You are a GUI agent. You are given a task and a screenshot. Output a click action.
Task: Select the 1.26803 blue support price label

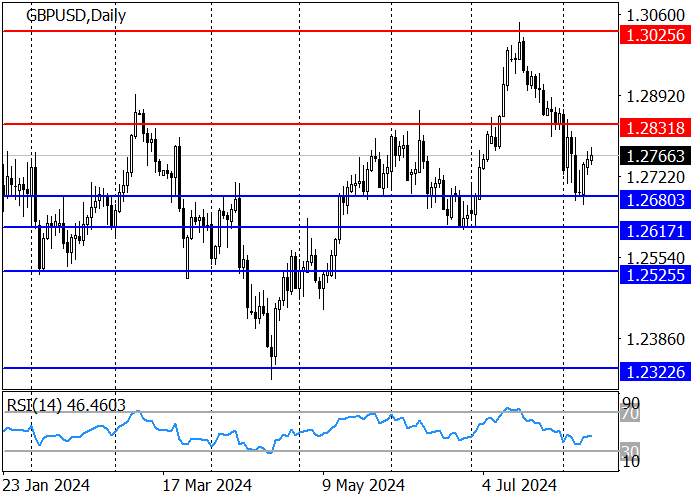click(655, 200)
